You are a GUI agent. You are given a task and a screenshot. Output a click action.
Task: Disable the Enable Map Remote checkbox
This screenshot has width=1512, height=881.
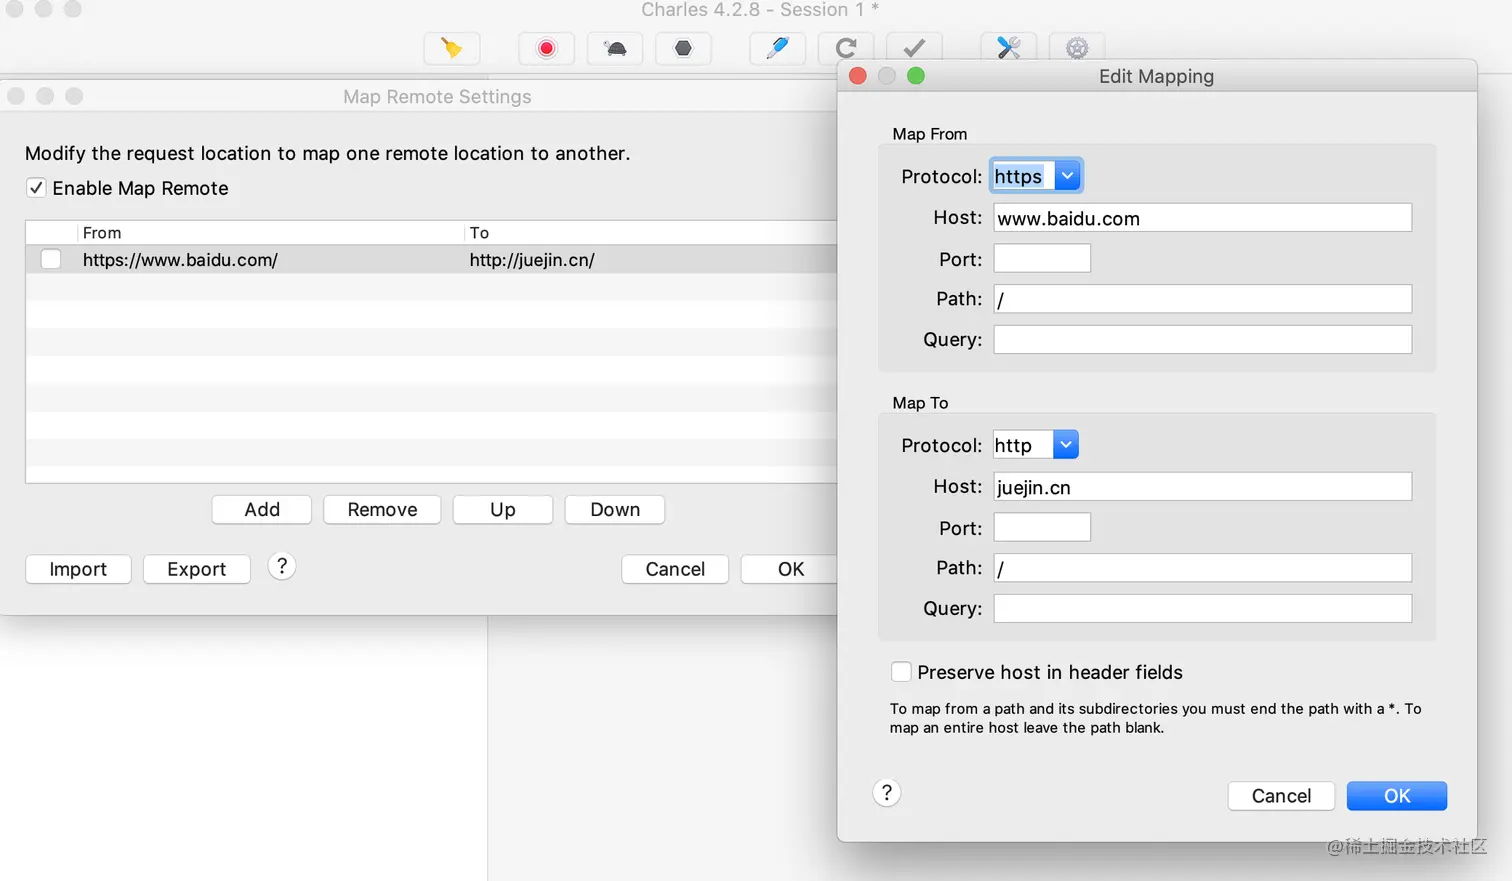[36, 188]
